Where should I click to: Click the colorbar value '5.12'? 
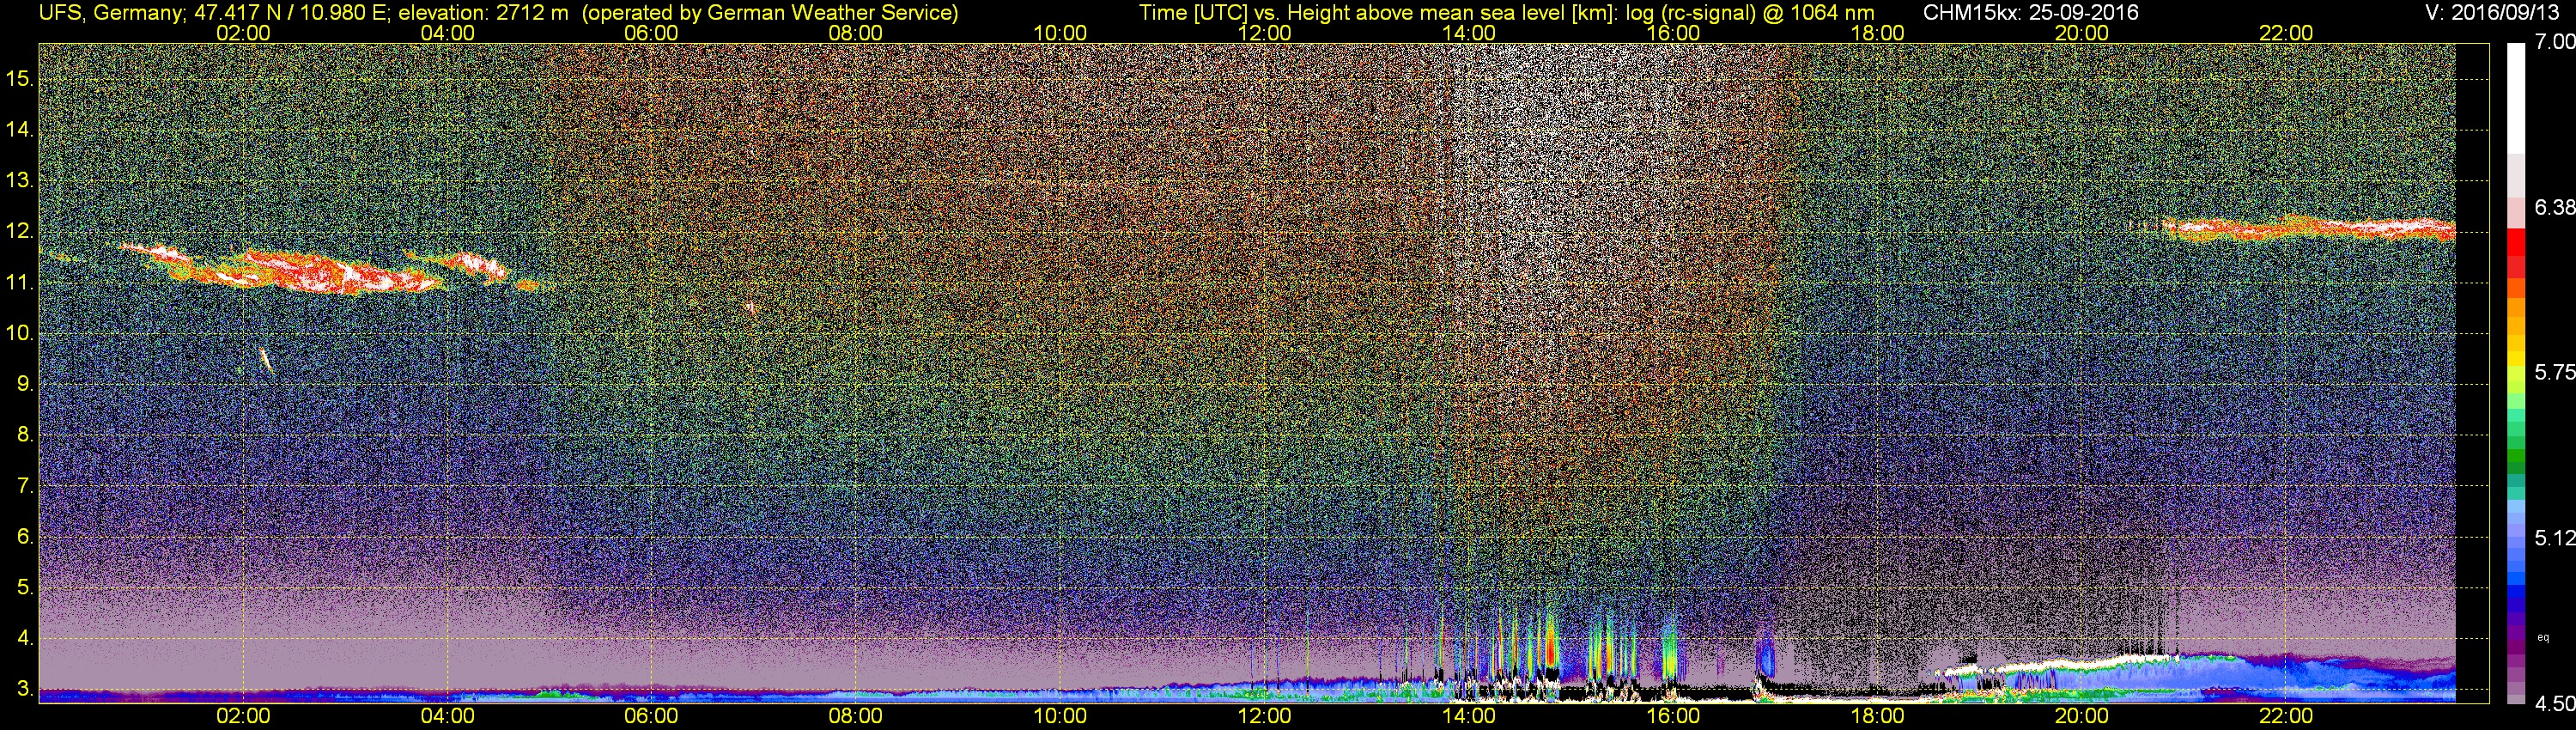[x=2555, y=538]
